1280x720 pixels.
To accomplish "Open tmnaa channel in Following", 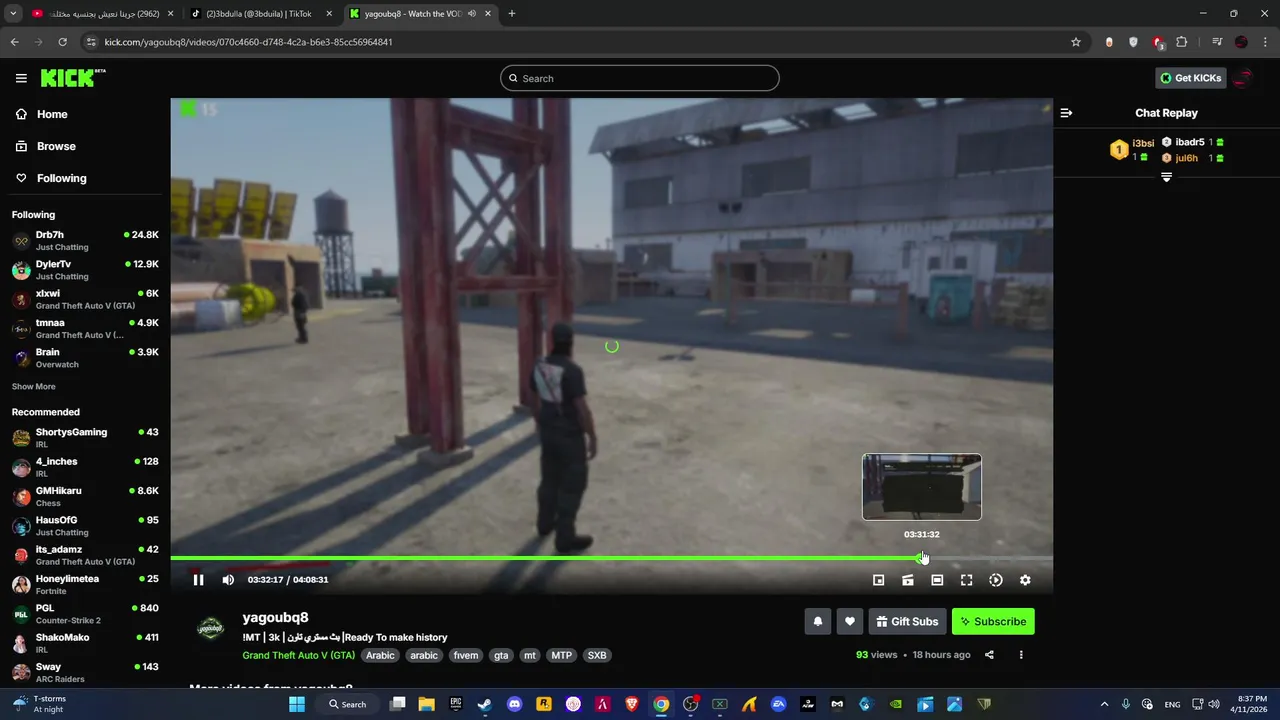I will [85, 329].
